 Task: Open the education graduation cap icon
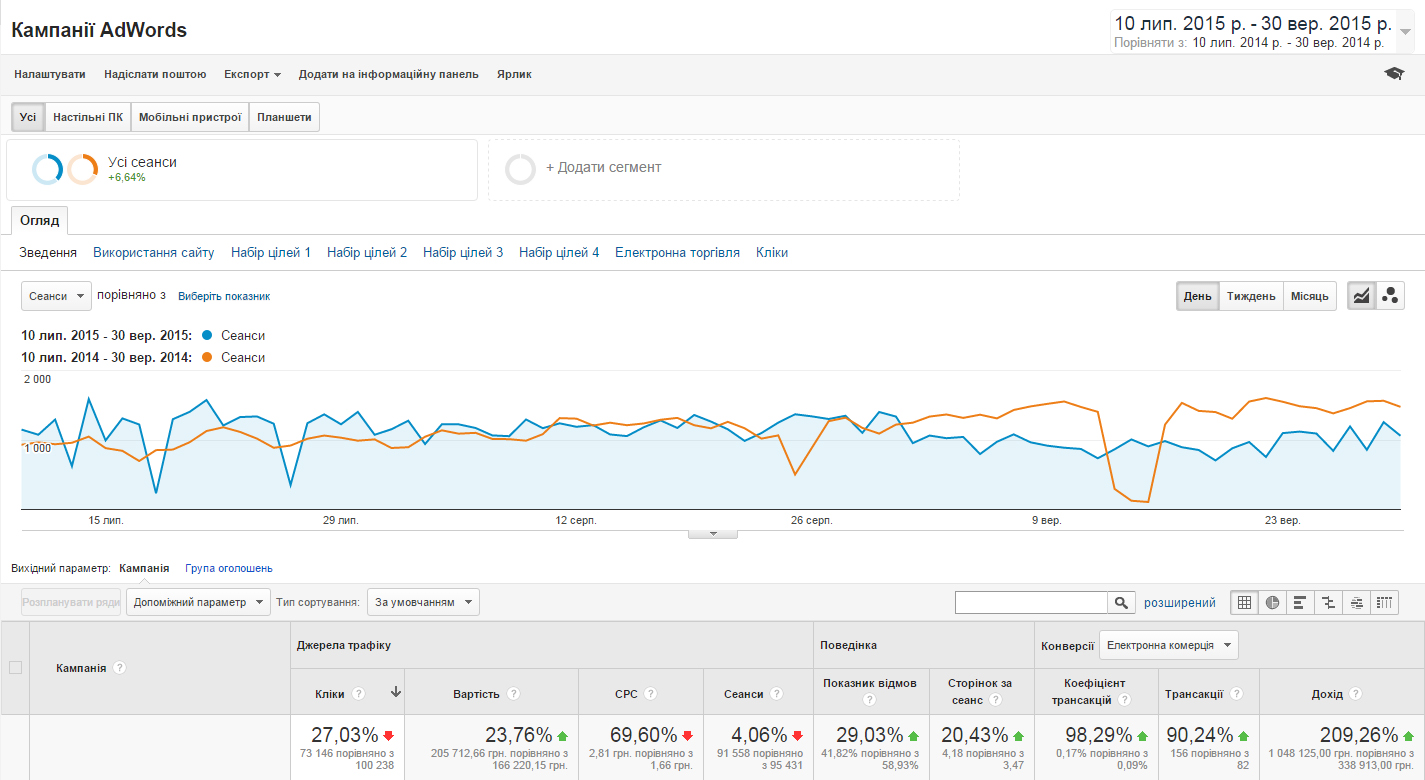[1393, 74]
